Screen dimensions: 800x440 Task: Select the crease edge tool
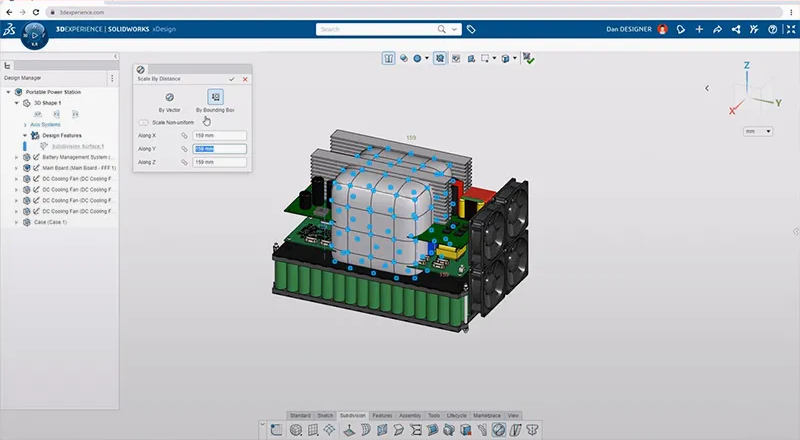tap(398, 430)
